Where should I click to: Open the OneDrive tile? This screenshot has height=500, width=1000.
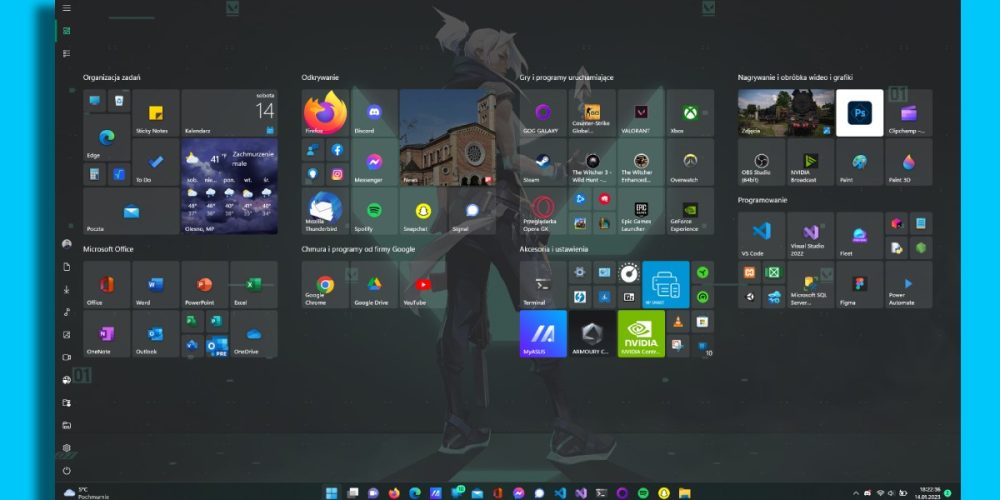pyautogui.click(x=254, y=334)
